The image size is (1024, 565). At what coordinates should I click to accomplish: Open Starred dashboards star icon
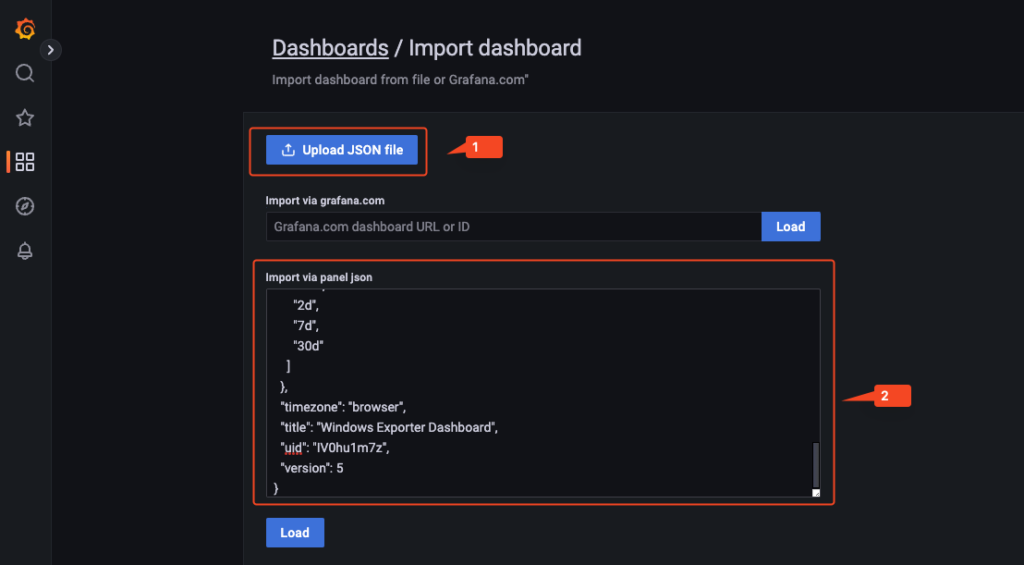pos(25,118)
